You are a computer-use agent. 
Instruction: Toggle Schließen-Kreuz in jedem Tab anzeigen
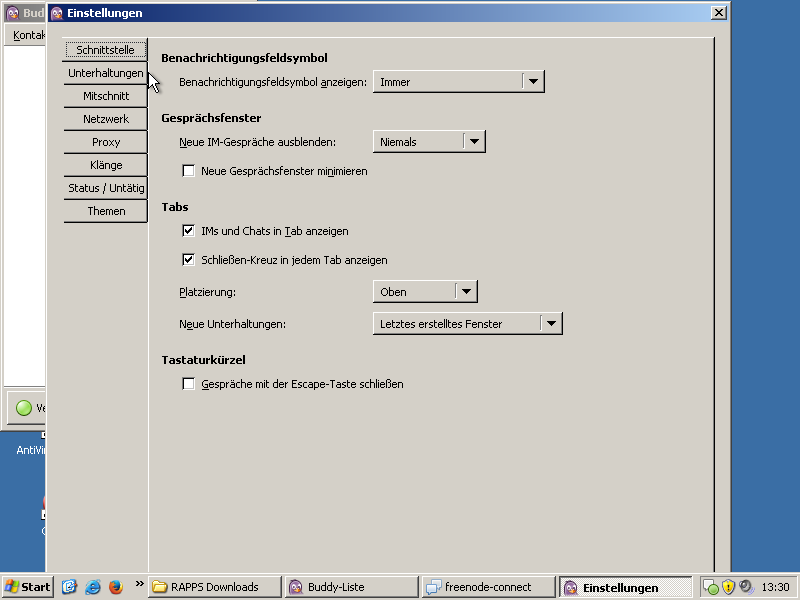188,260
